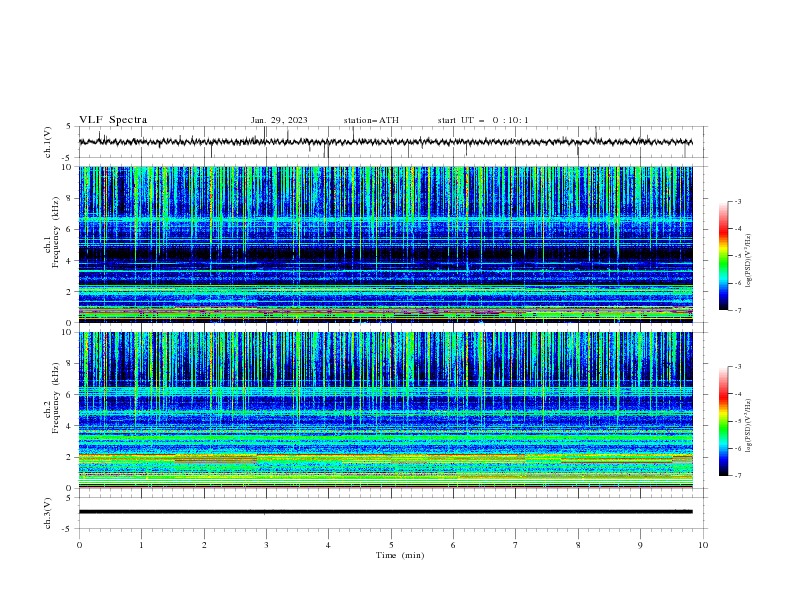Click time axis tick label "0"
The image size is (792, 612).
pyautogui.click(x=79, y=545)
